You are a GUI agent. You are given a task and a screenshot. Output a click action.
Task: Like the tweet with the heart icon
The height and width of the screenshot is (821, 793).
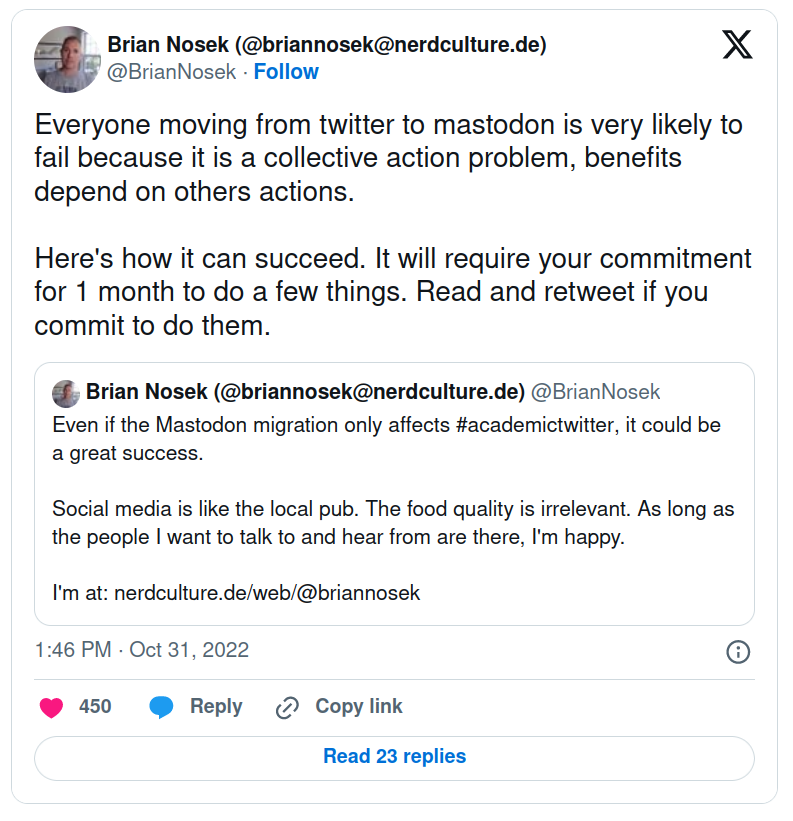pos(51,706)
